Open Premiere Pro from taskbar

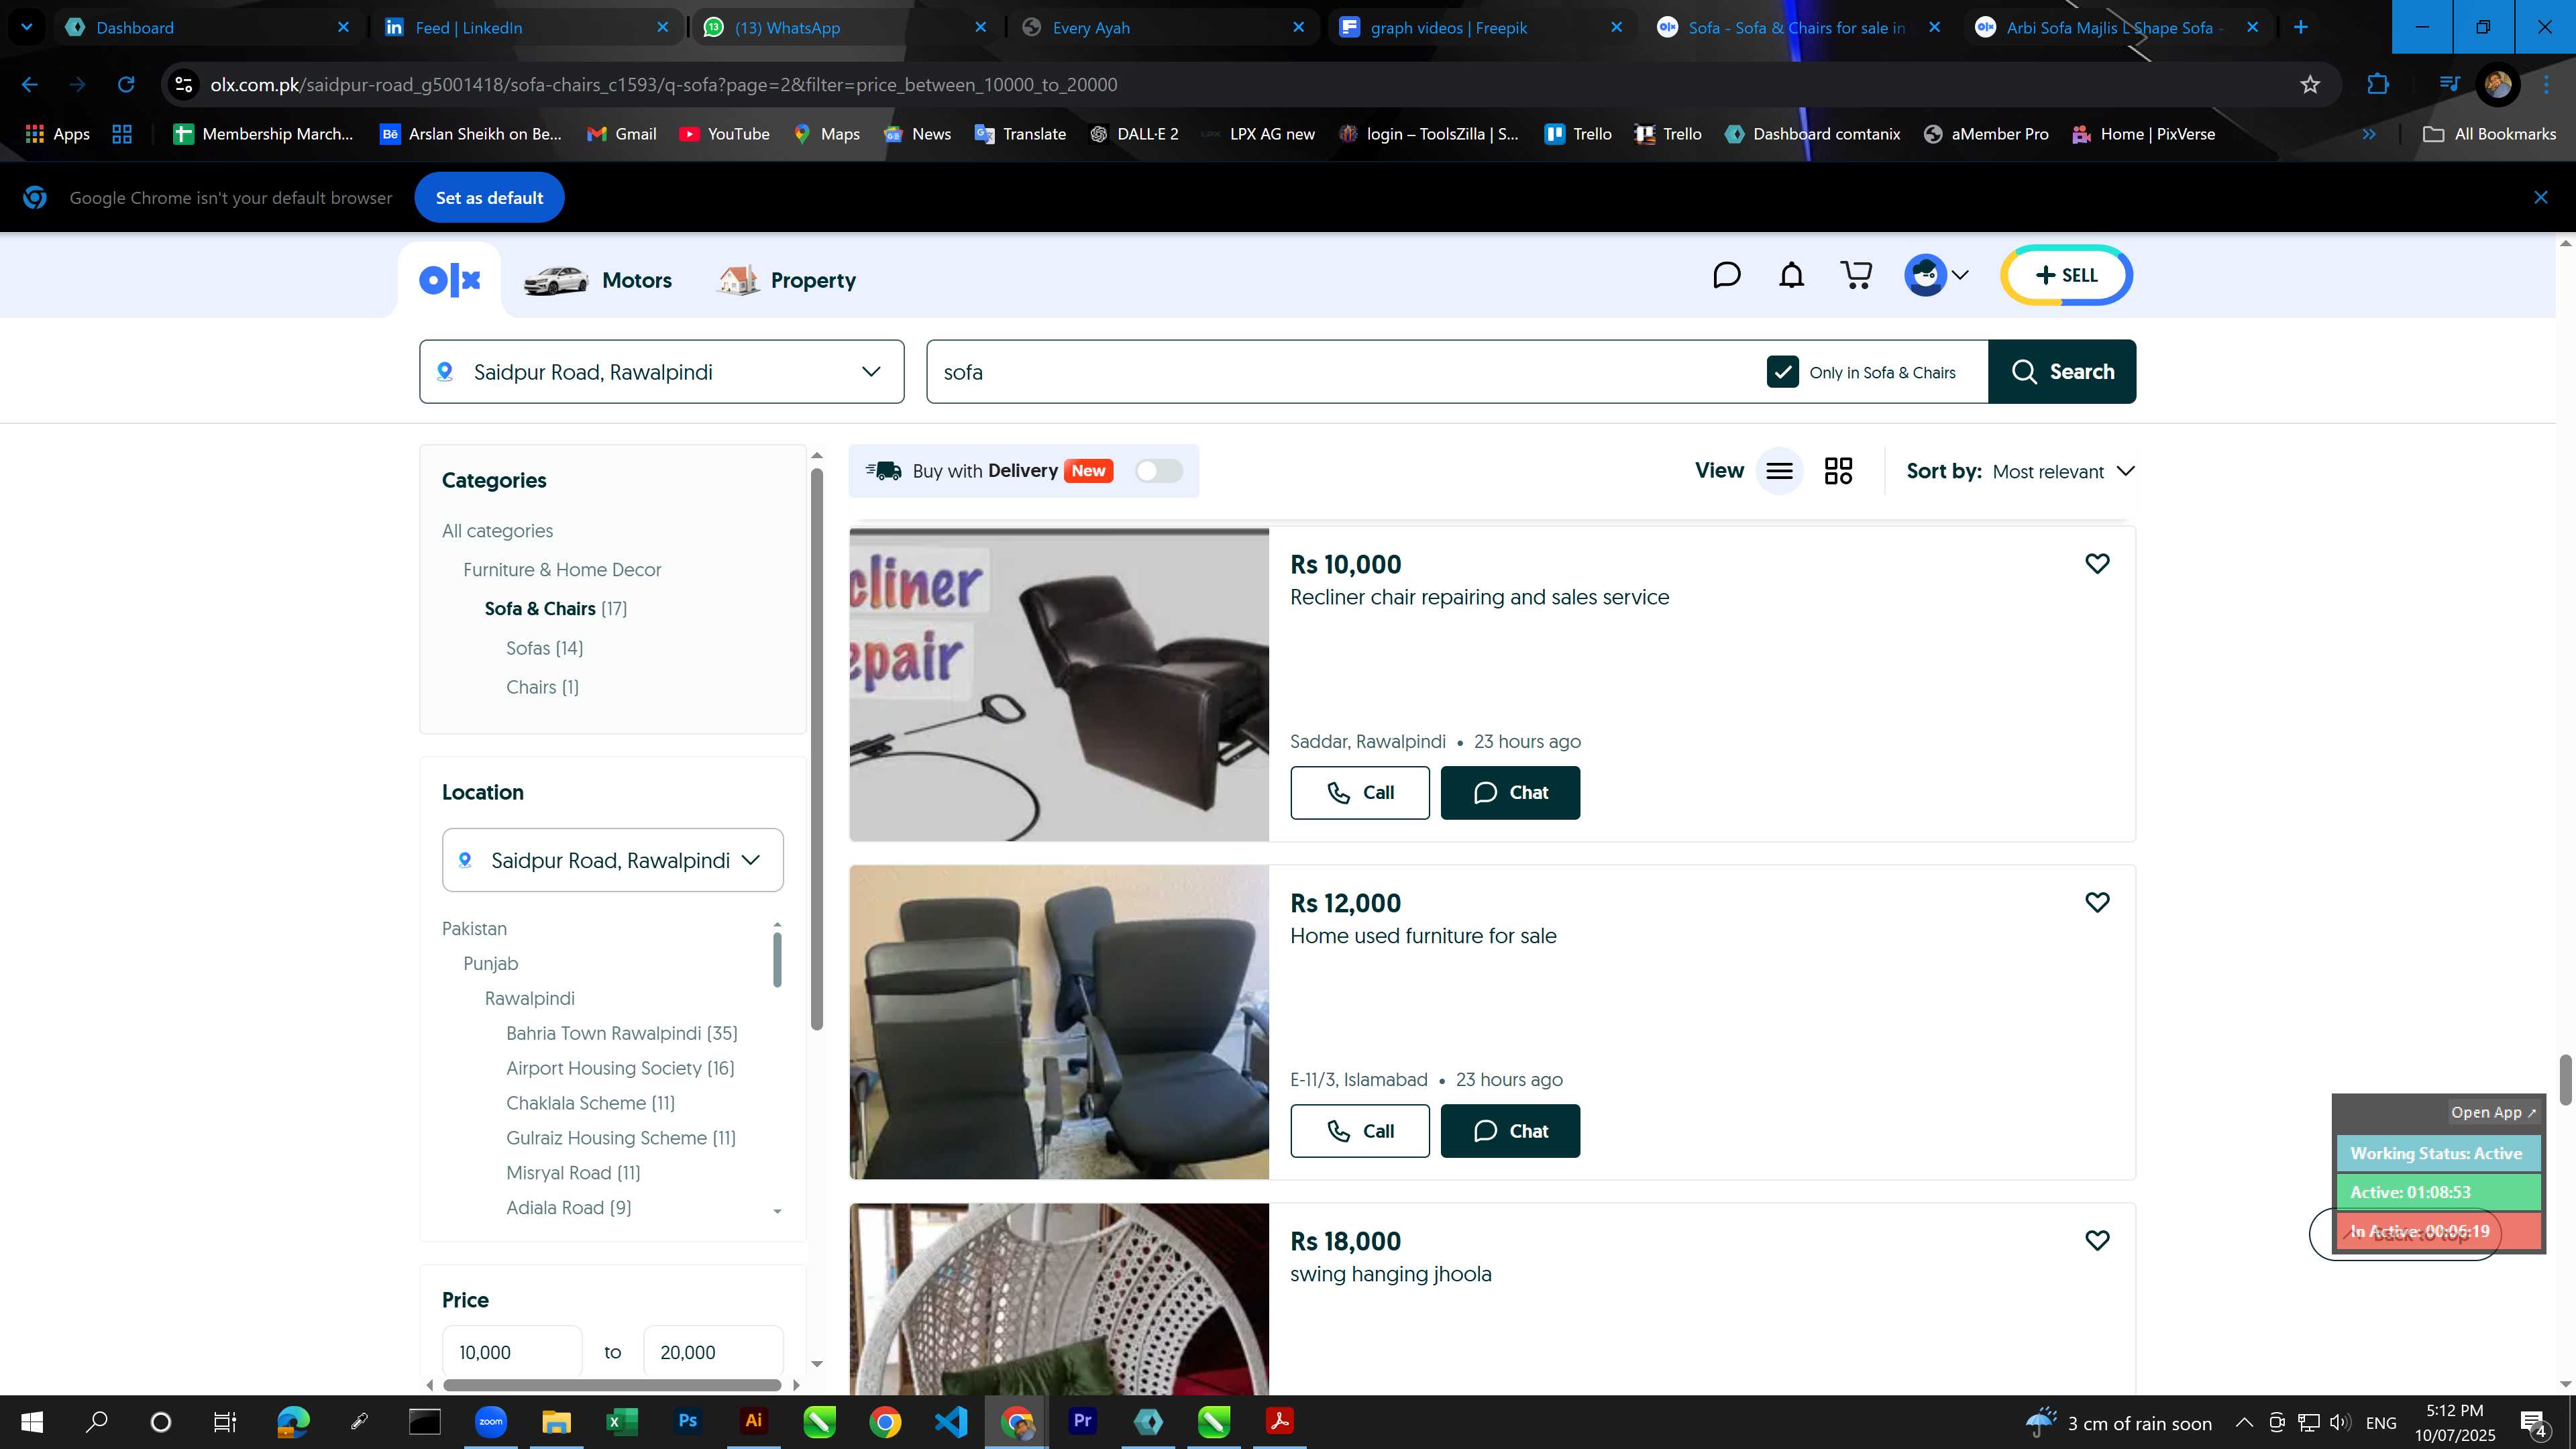tap(1082, 1421)
